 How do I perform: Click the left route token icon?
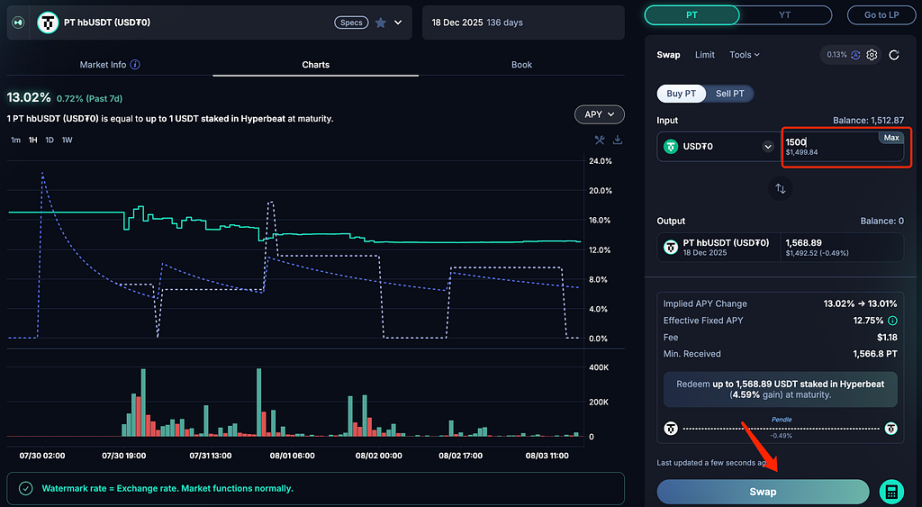pos(671,428)
